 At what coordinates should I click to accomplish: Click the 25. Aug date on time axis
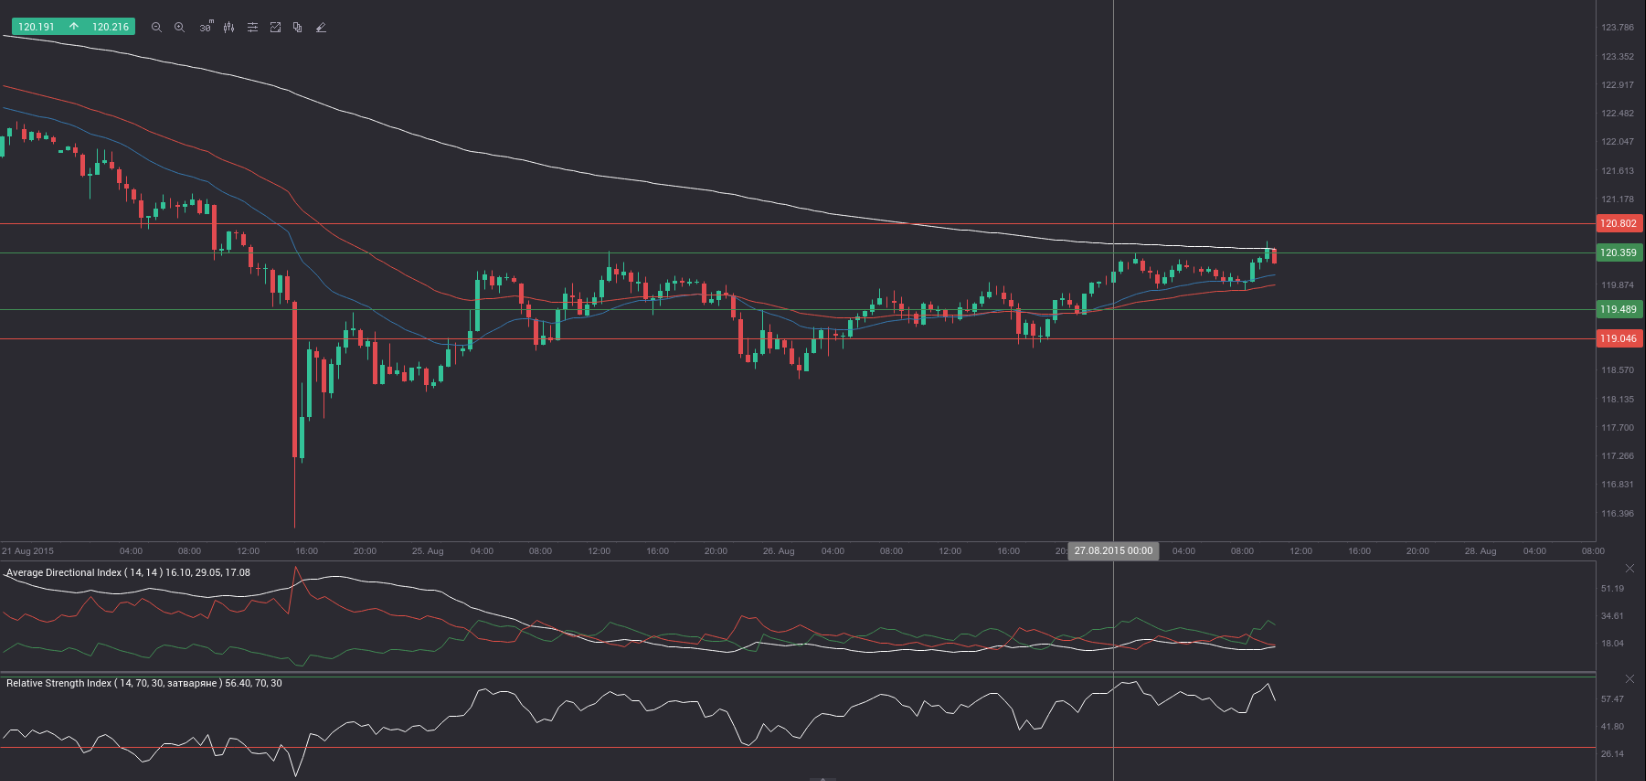click(427, 551)
